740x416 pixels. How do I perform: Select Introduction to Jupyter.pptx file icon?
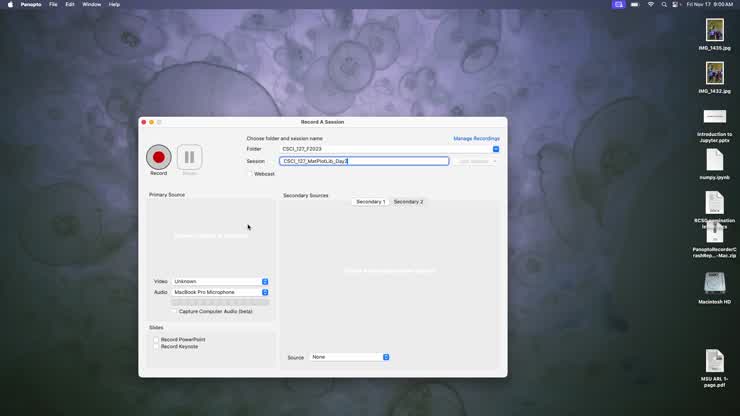[714, 117]
